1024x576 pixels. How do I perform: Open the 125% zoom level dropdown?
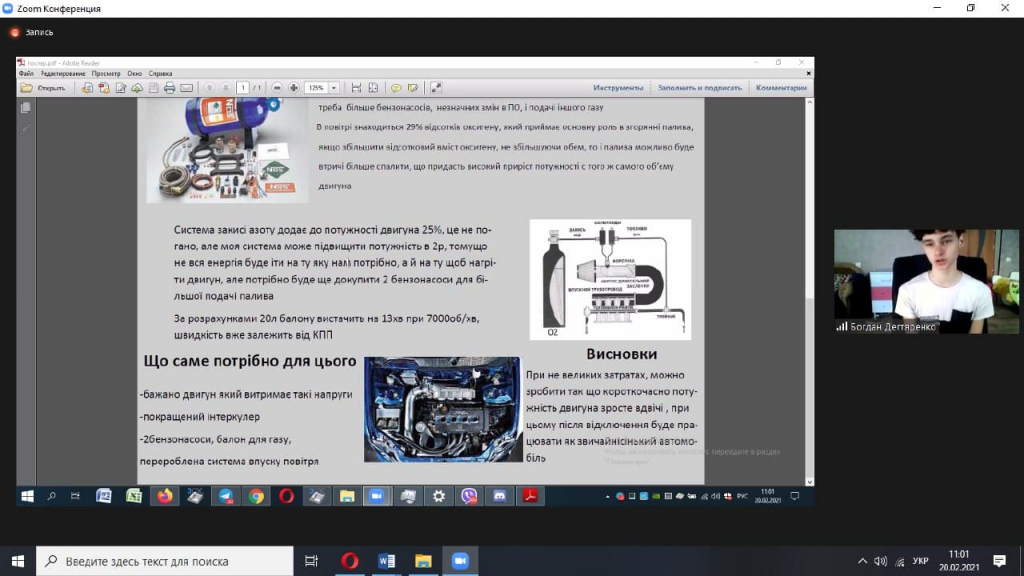click(333, 88)
